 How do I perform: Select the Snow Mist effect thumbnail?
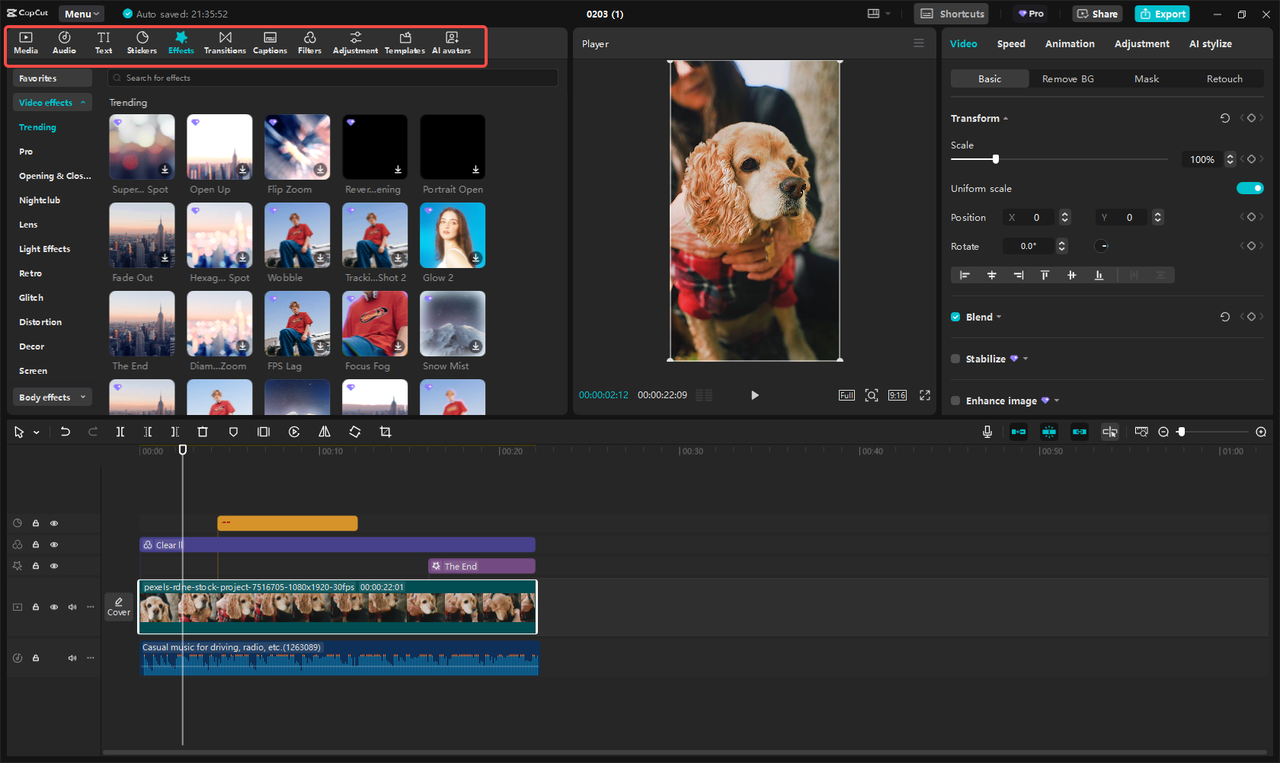pyautogui.click(x=452, y=322)
